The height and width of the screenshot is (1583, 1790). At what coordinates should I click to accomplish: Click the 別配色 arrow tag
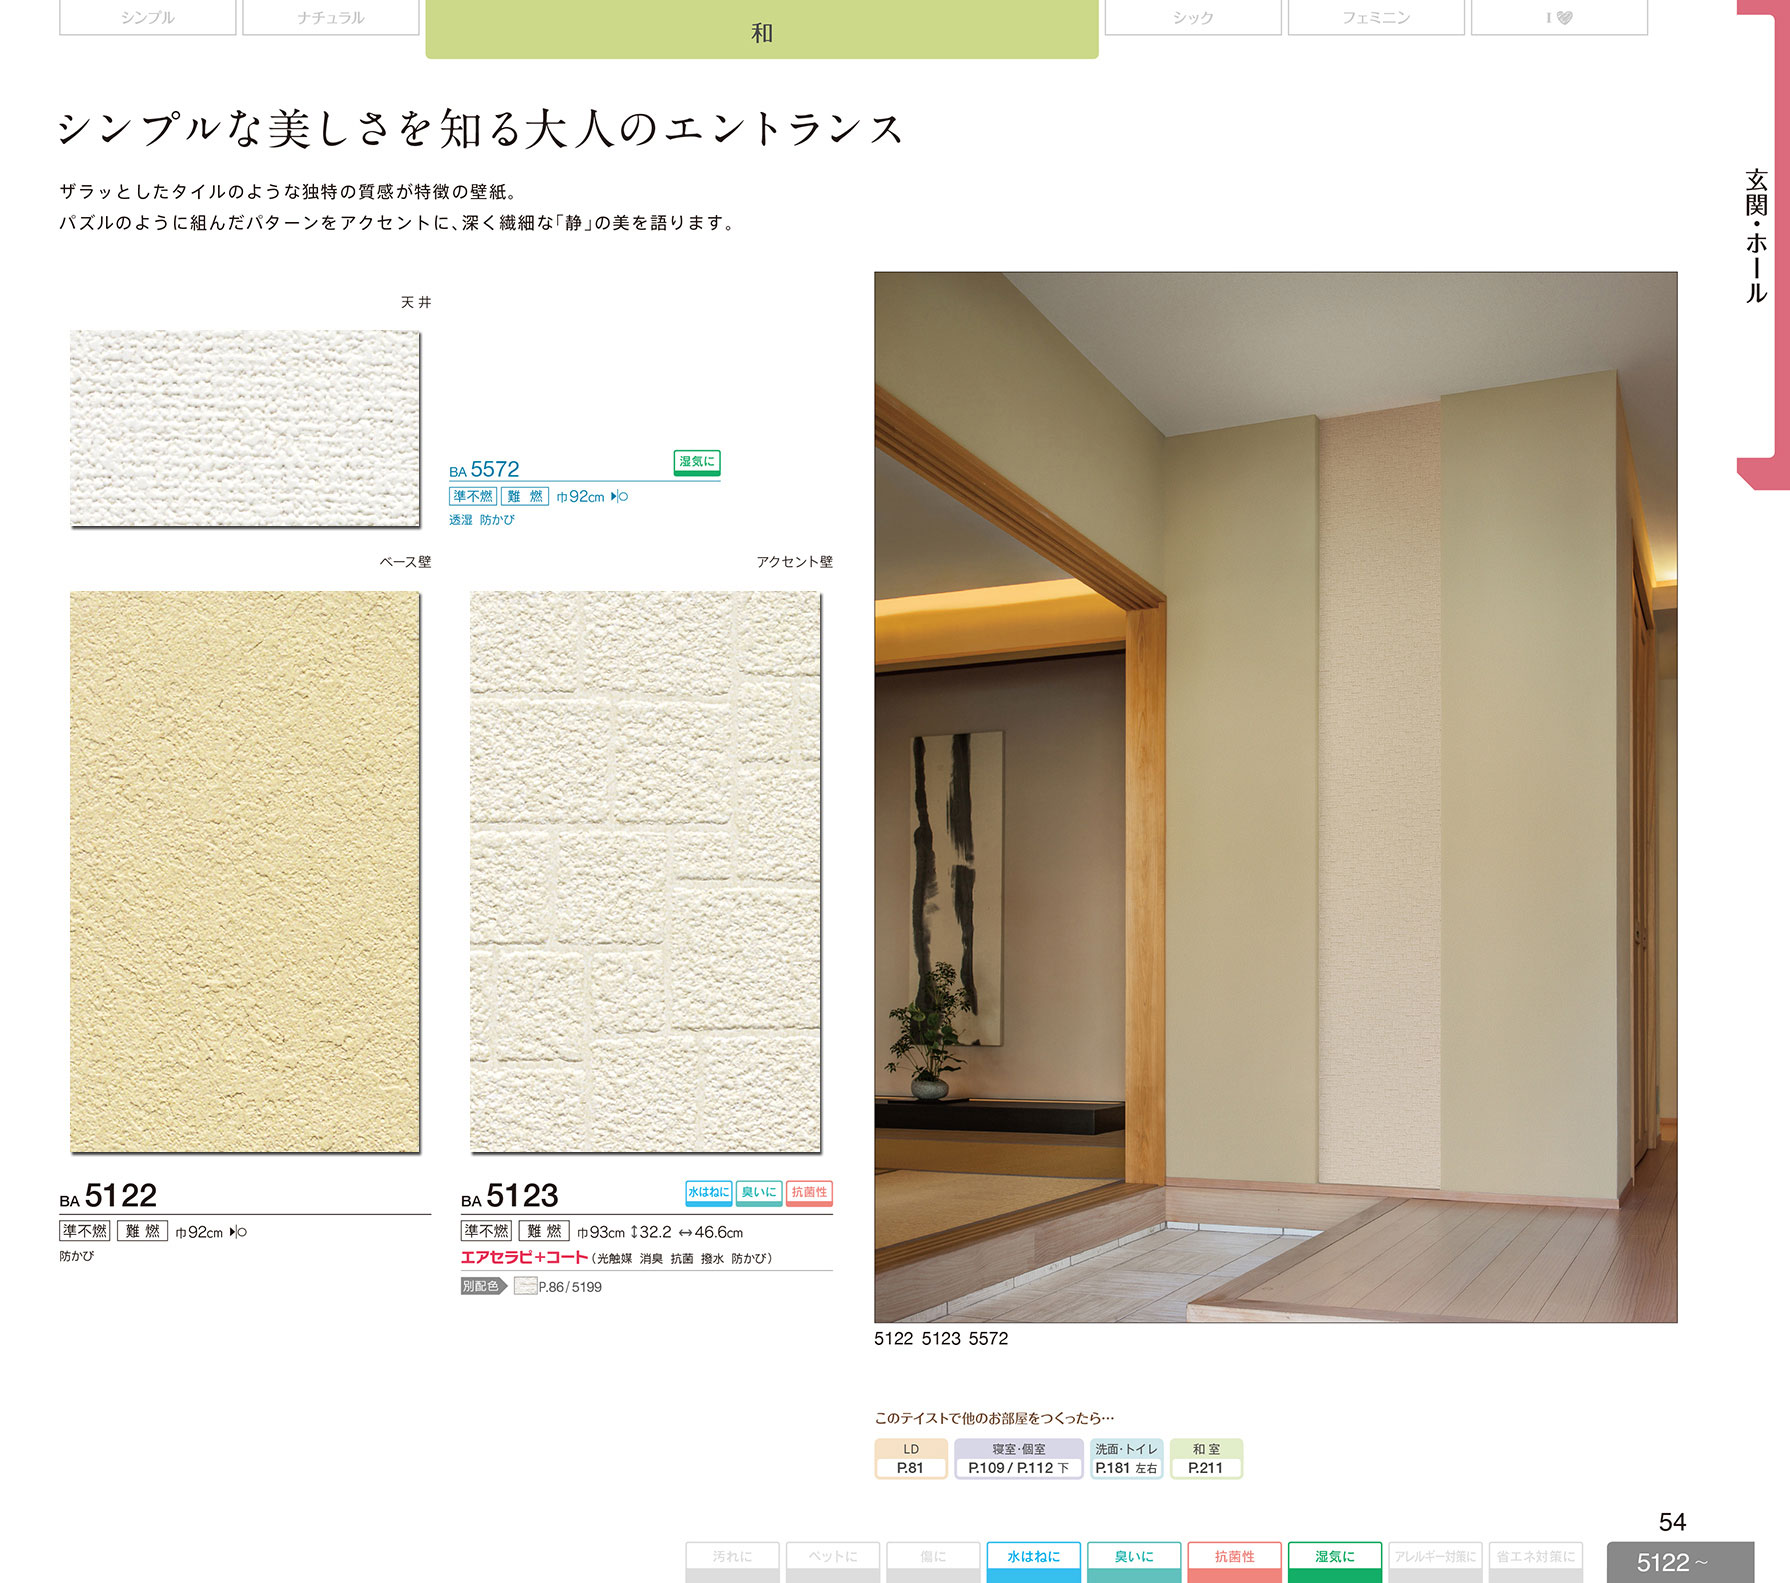[483, 1286]
